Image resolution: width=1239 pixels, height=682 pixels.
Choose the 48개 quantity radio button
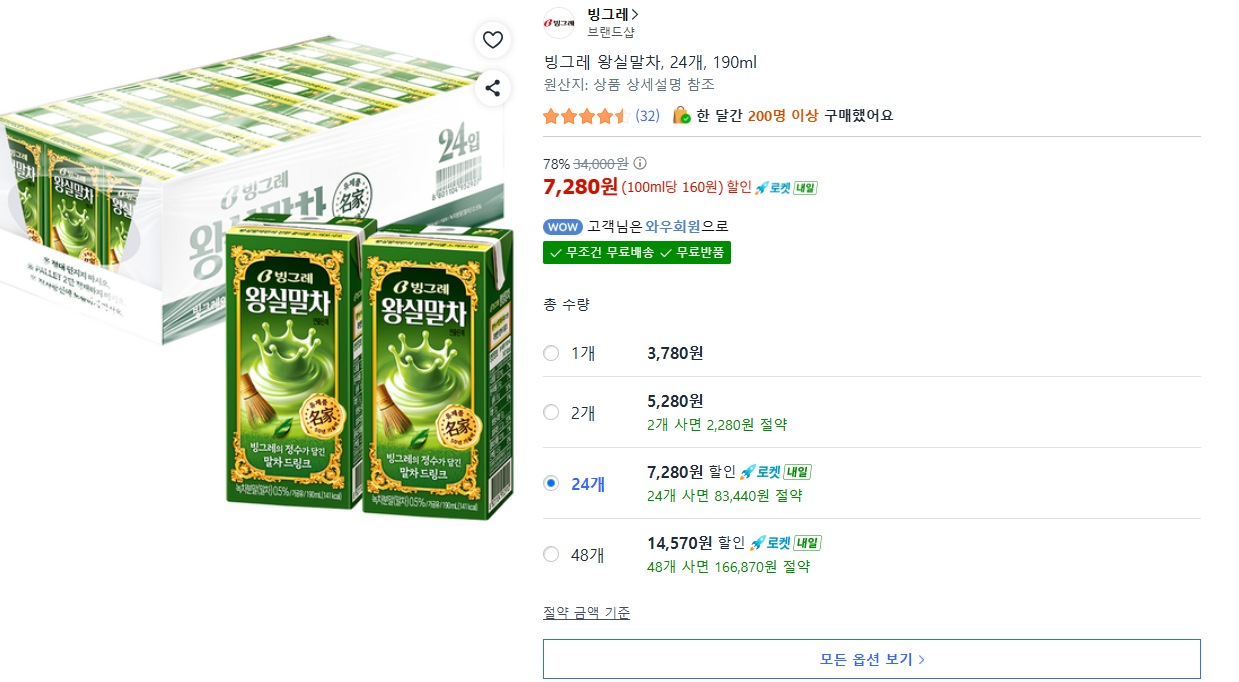(551, 554)
